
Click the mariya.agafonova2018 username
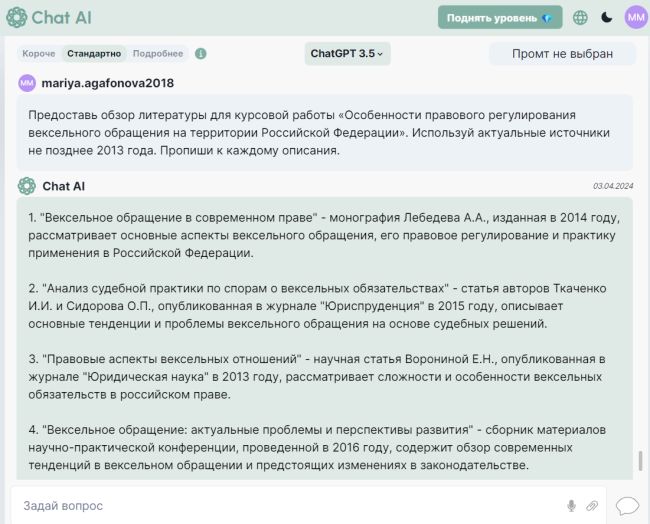tap(107, 83)
